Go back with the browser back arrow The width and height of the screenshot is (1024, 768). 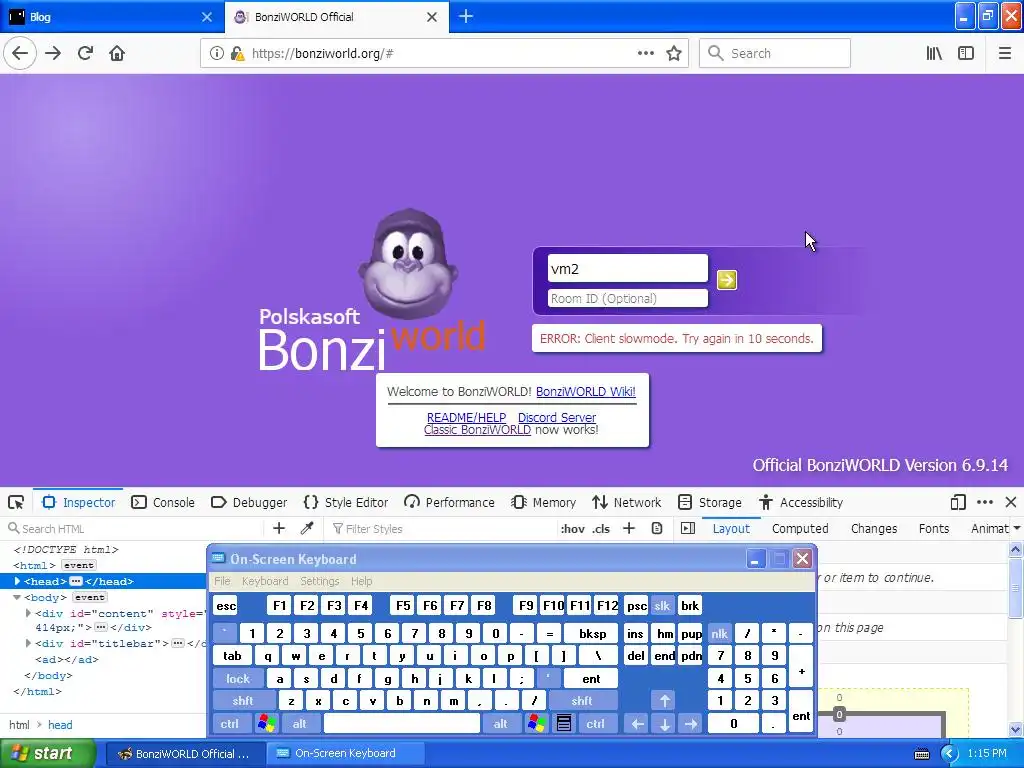click(20, 53)
